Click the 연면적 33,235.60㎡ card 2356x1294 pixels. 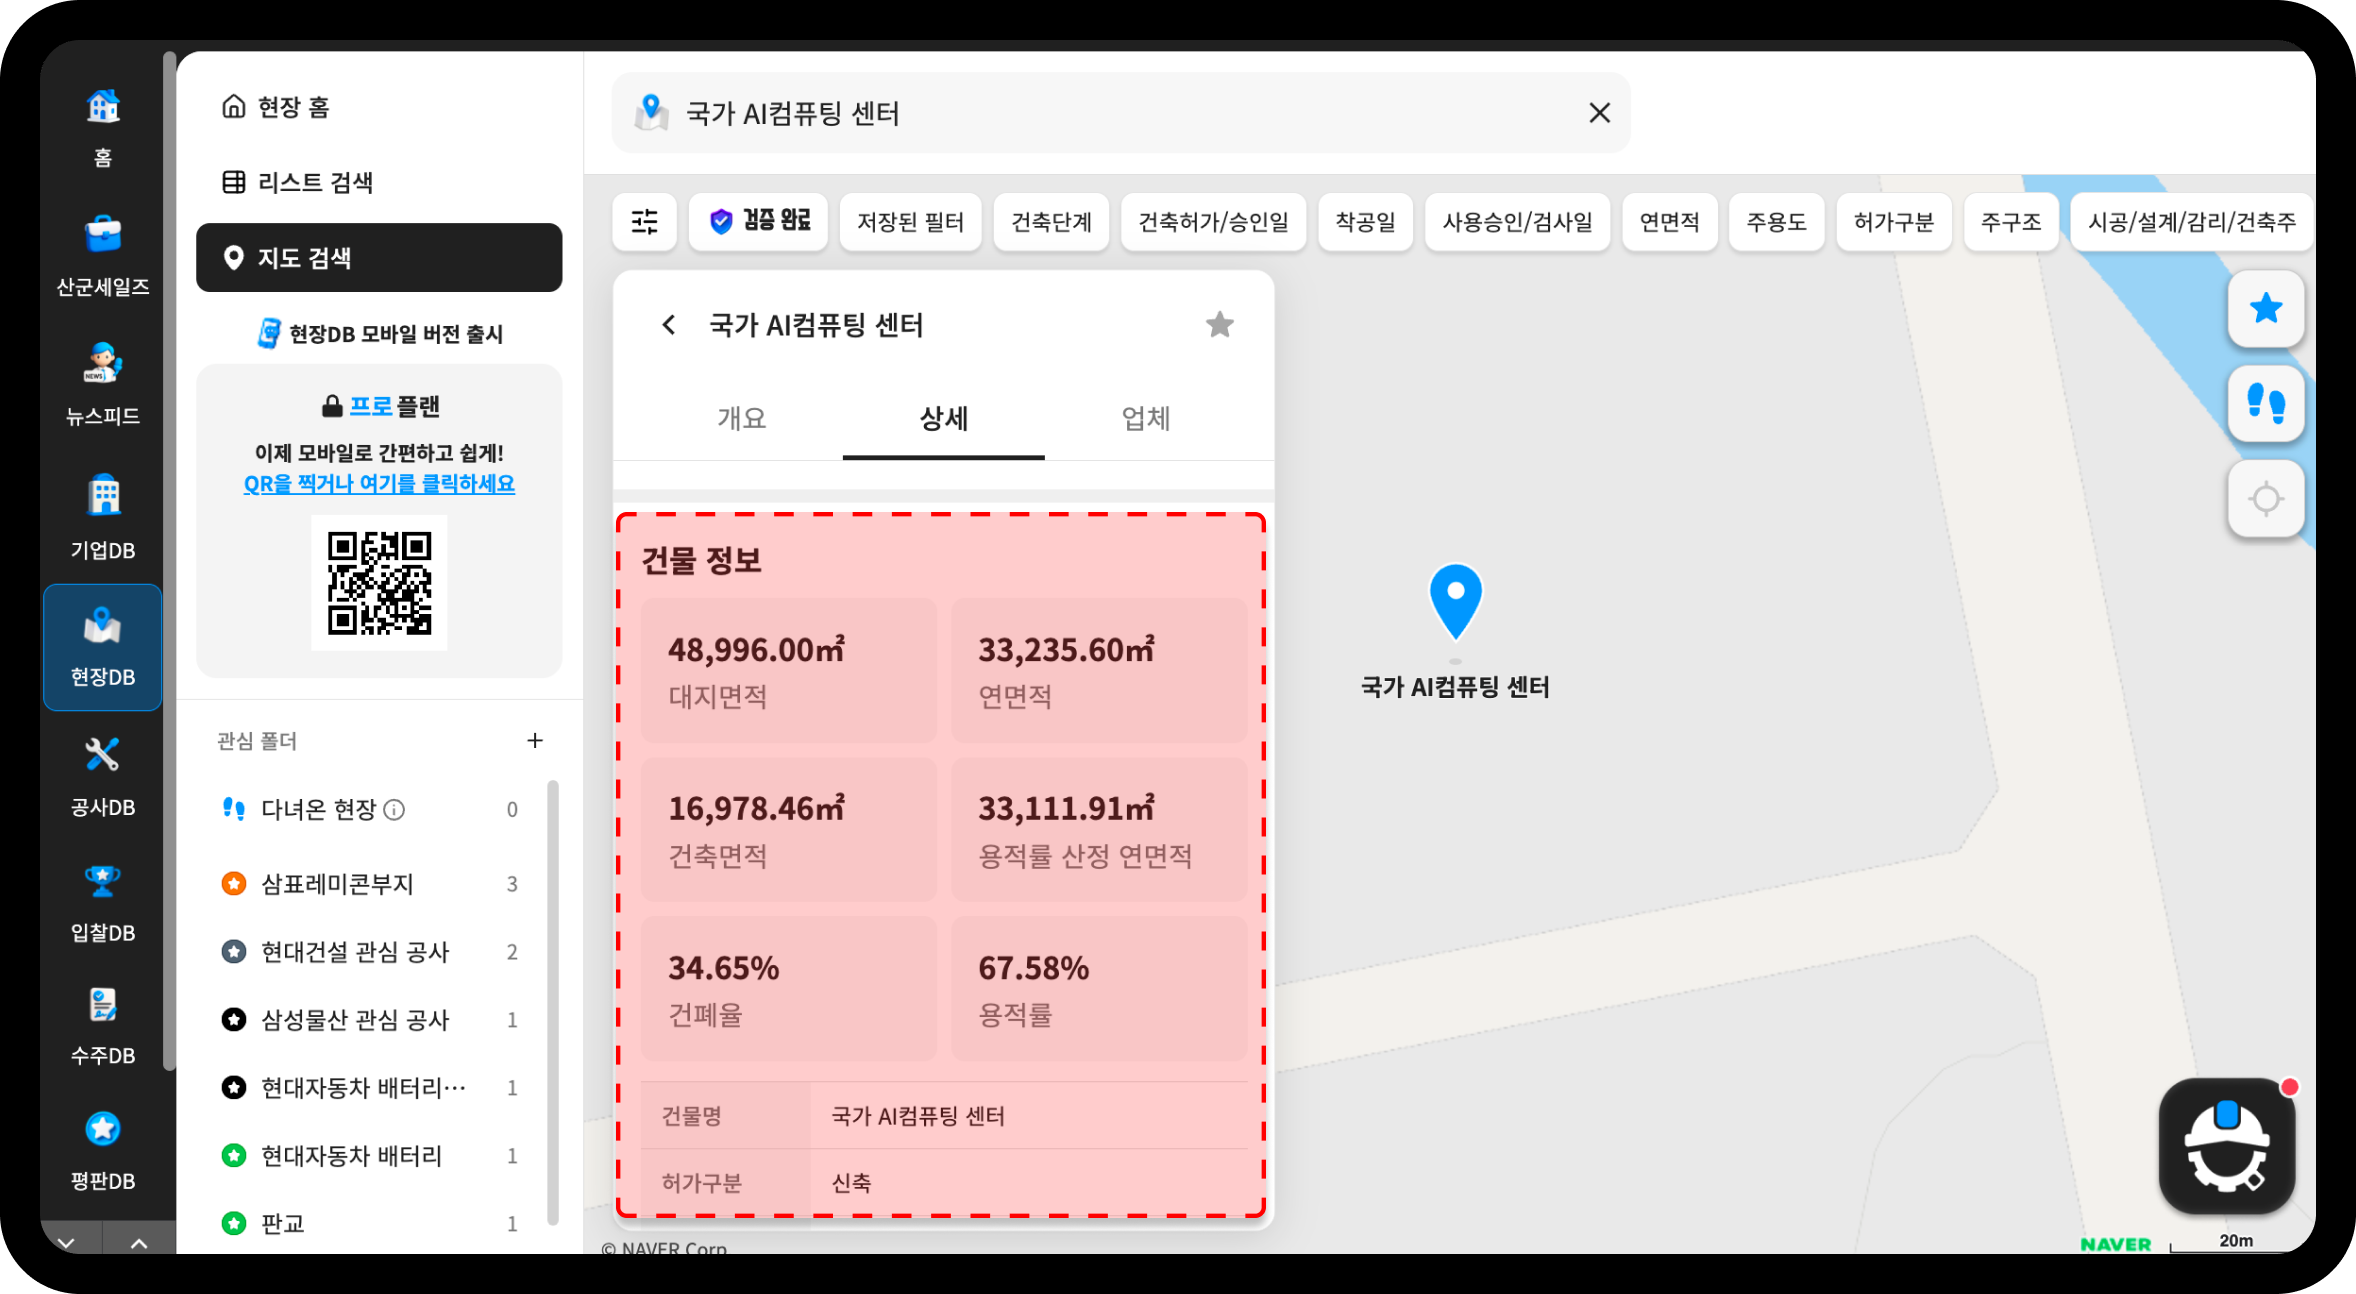pyautogui.click(x=1099, y=670)
